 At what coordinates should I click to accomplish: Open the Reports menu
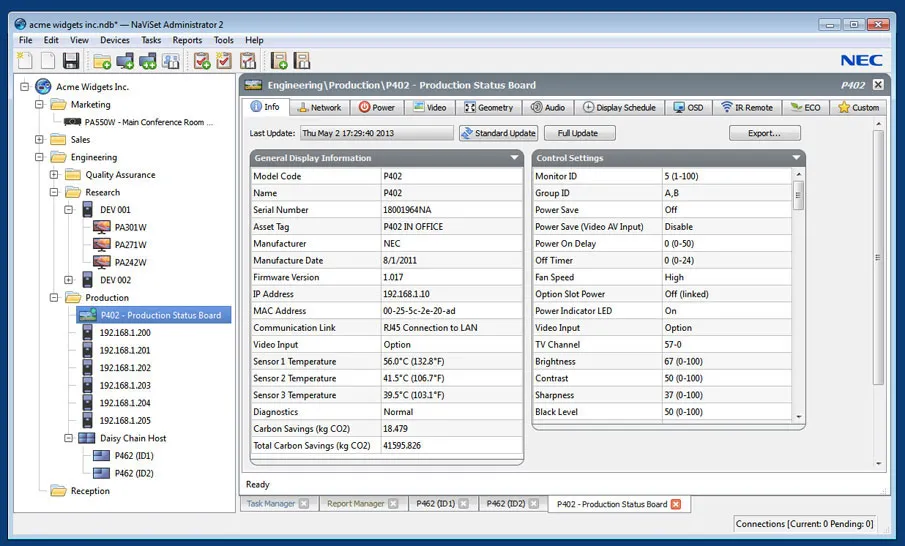click(x=187, y=40)
